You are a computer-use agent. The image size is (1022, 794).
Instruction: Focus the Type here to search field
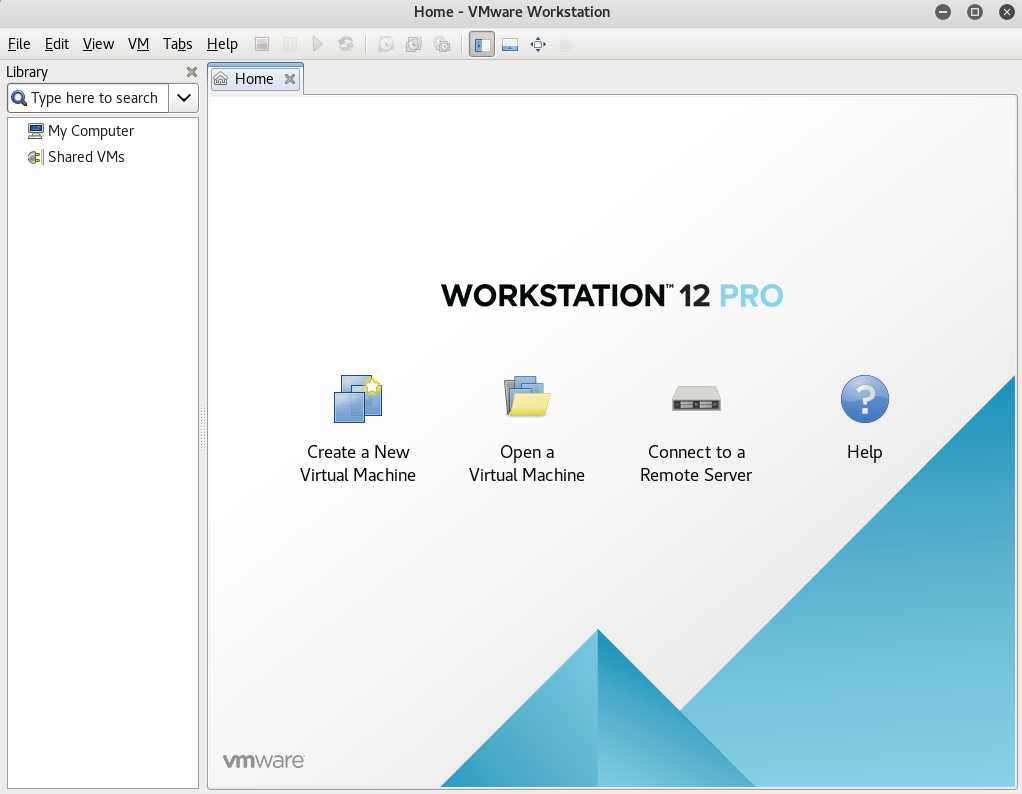point(88,98)
